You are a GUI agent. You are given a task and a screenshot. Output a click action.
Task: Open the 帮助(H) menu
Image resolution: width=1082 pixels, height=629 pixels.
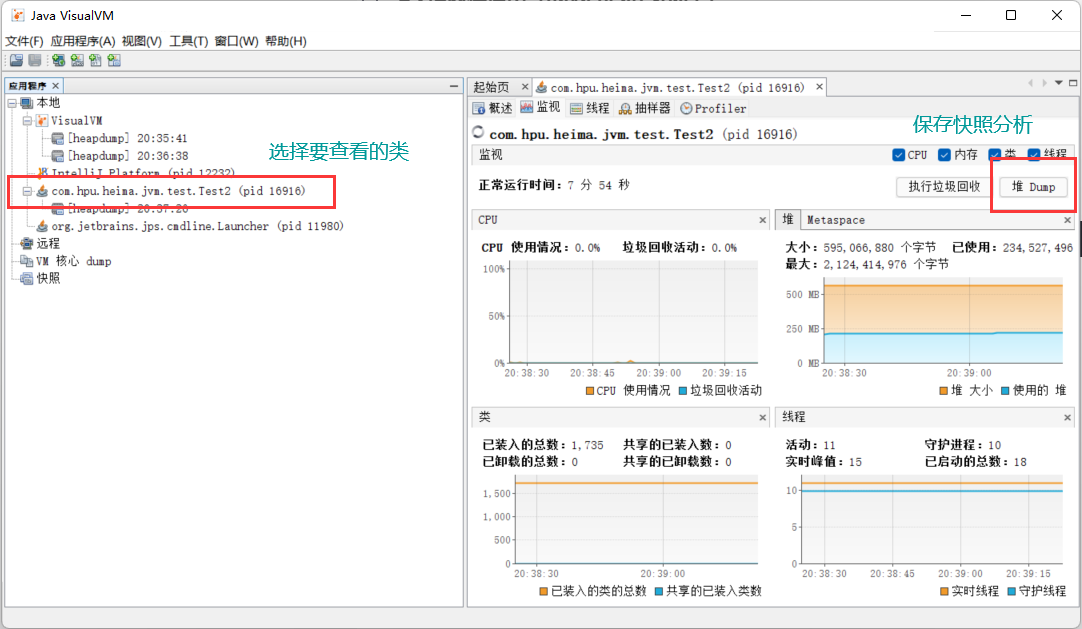point(286,41)
